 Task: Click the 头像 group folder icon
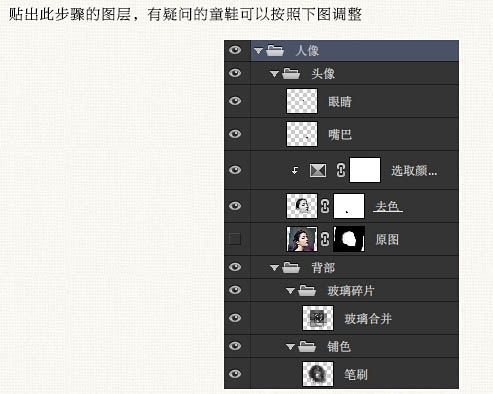291,73
